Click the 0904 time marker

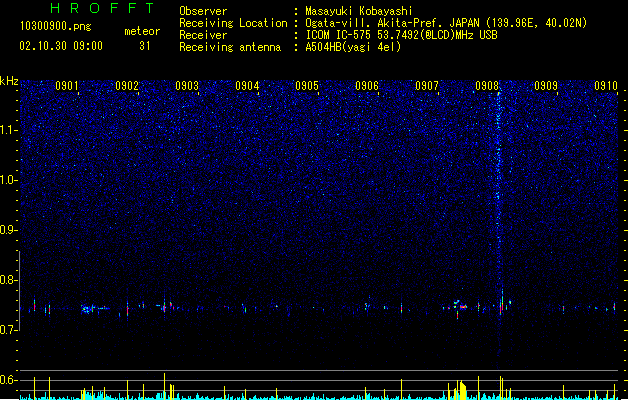point(247,86)
